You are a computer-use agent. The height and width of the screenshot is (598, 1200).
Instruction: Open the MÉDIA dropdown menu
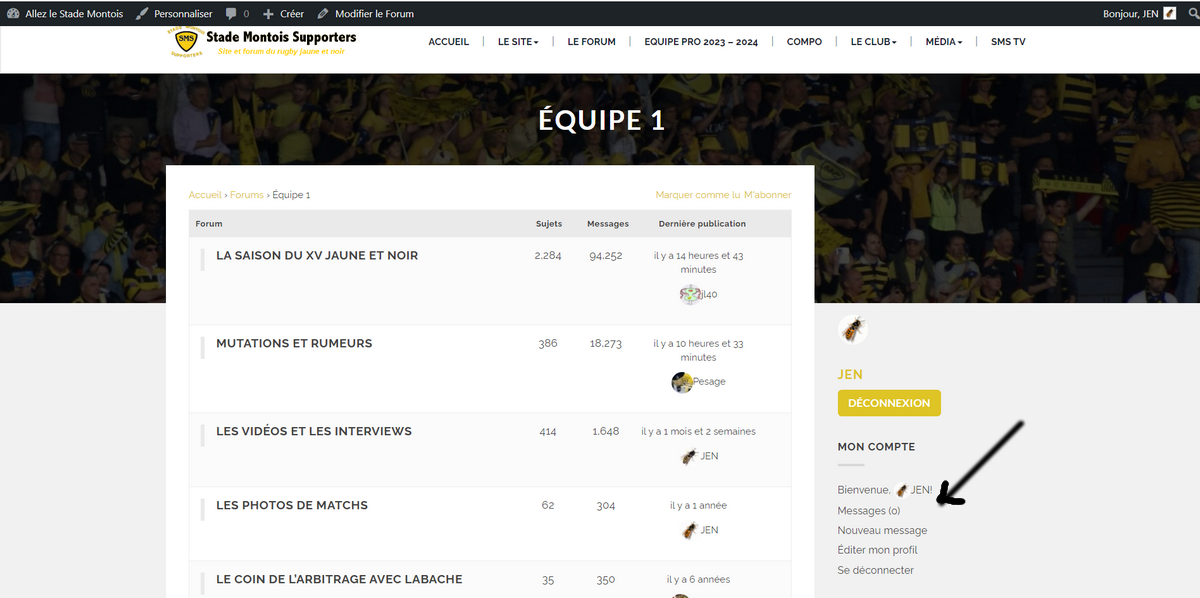(x=943, y=42)
